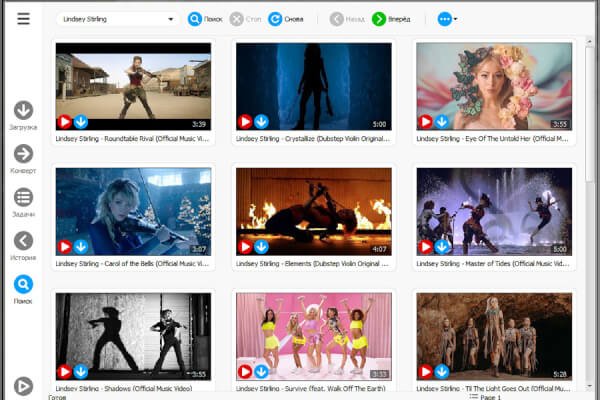Play the Master of Tides video

(x=425, y=247)
